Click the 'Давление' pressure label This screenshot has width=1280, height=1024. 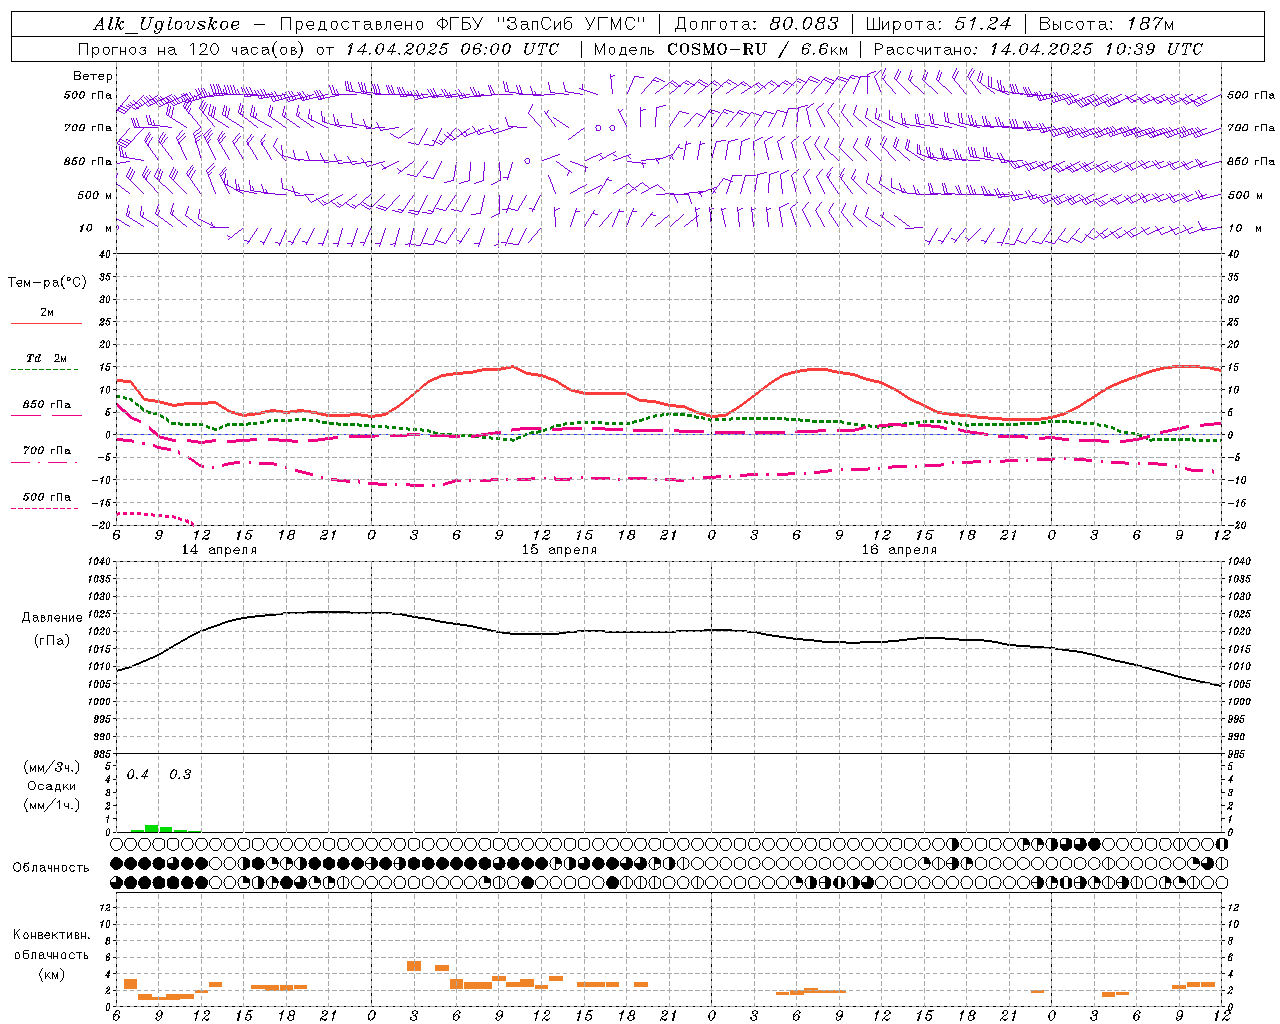[x=52, y=618]
